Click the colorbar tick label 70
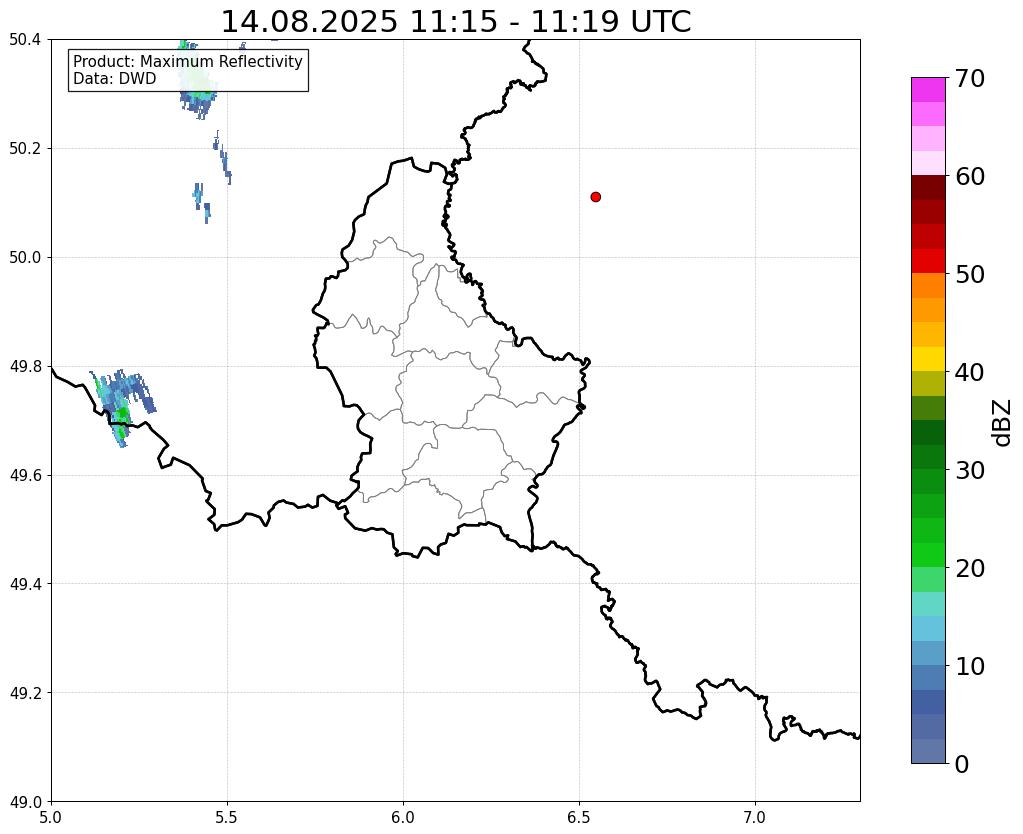The image size is (1023, 834). tap(970, 78)
